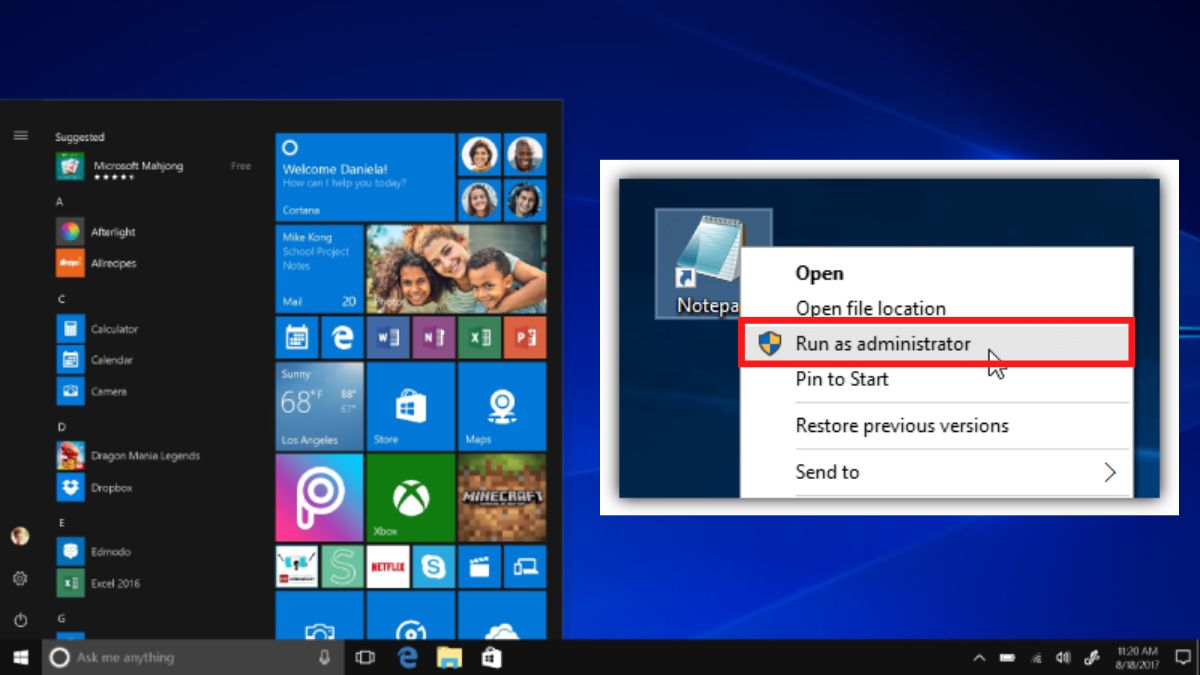1200x675 pixels.
Task: Check the battery status icon
Action: pos(1007,657)
